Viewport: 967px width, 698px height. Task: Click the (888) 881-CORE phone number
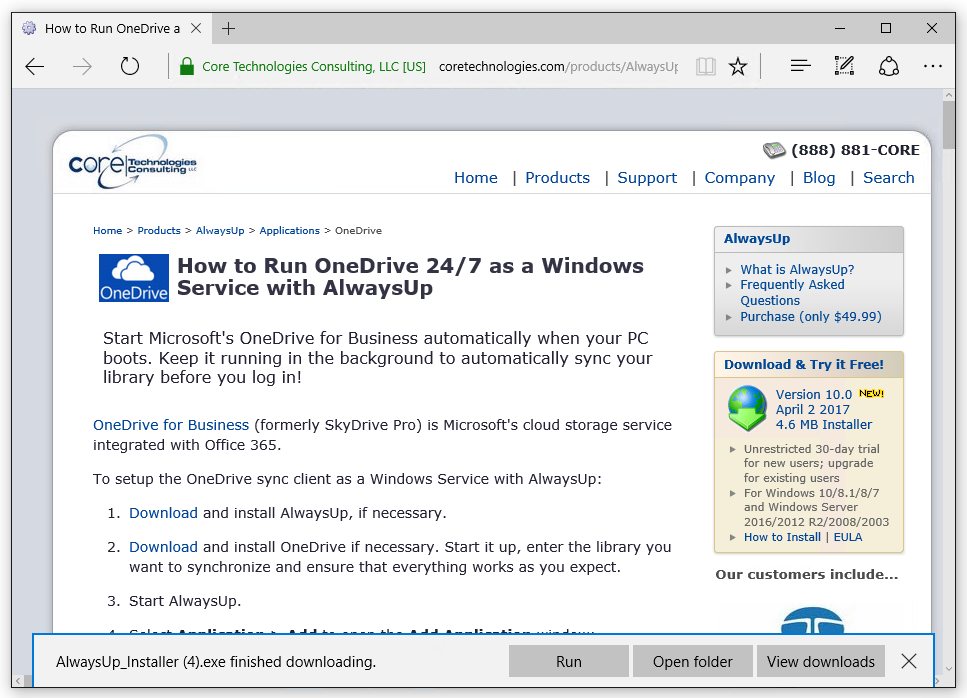coord(855,150)
